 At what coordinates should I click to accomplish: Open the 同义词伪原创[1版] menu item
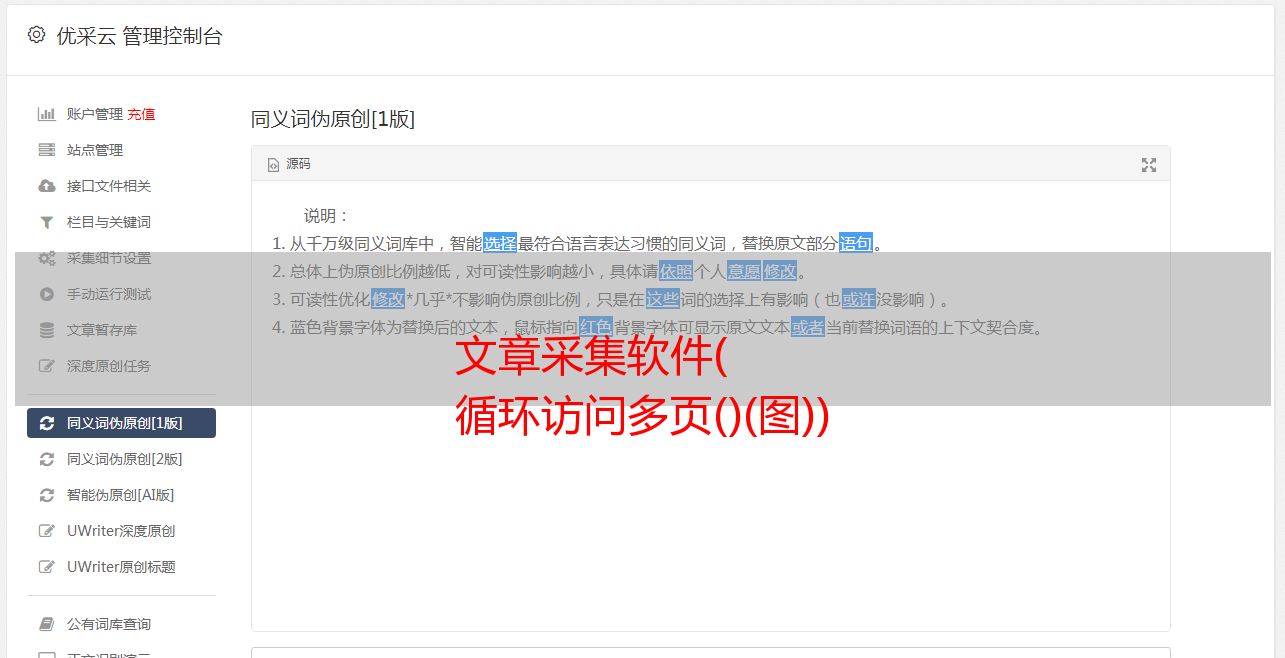coord(121,423)
